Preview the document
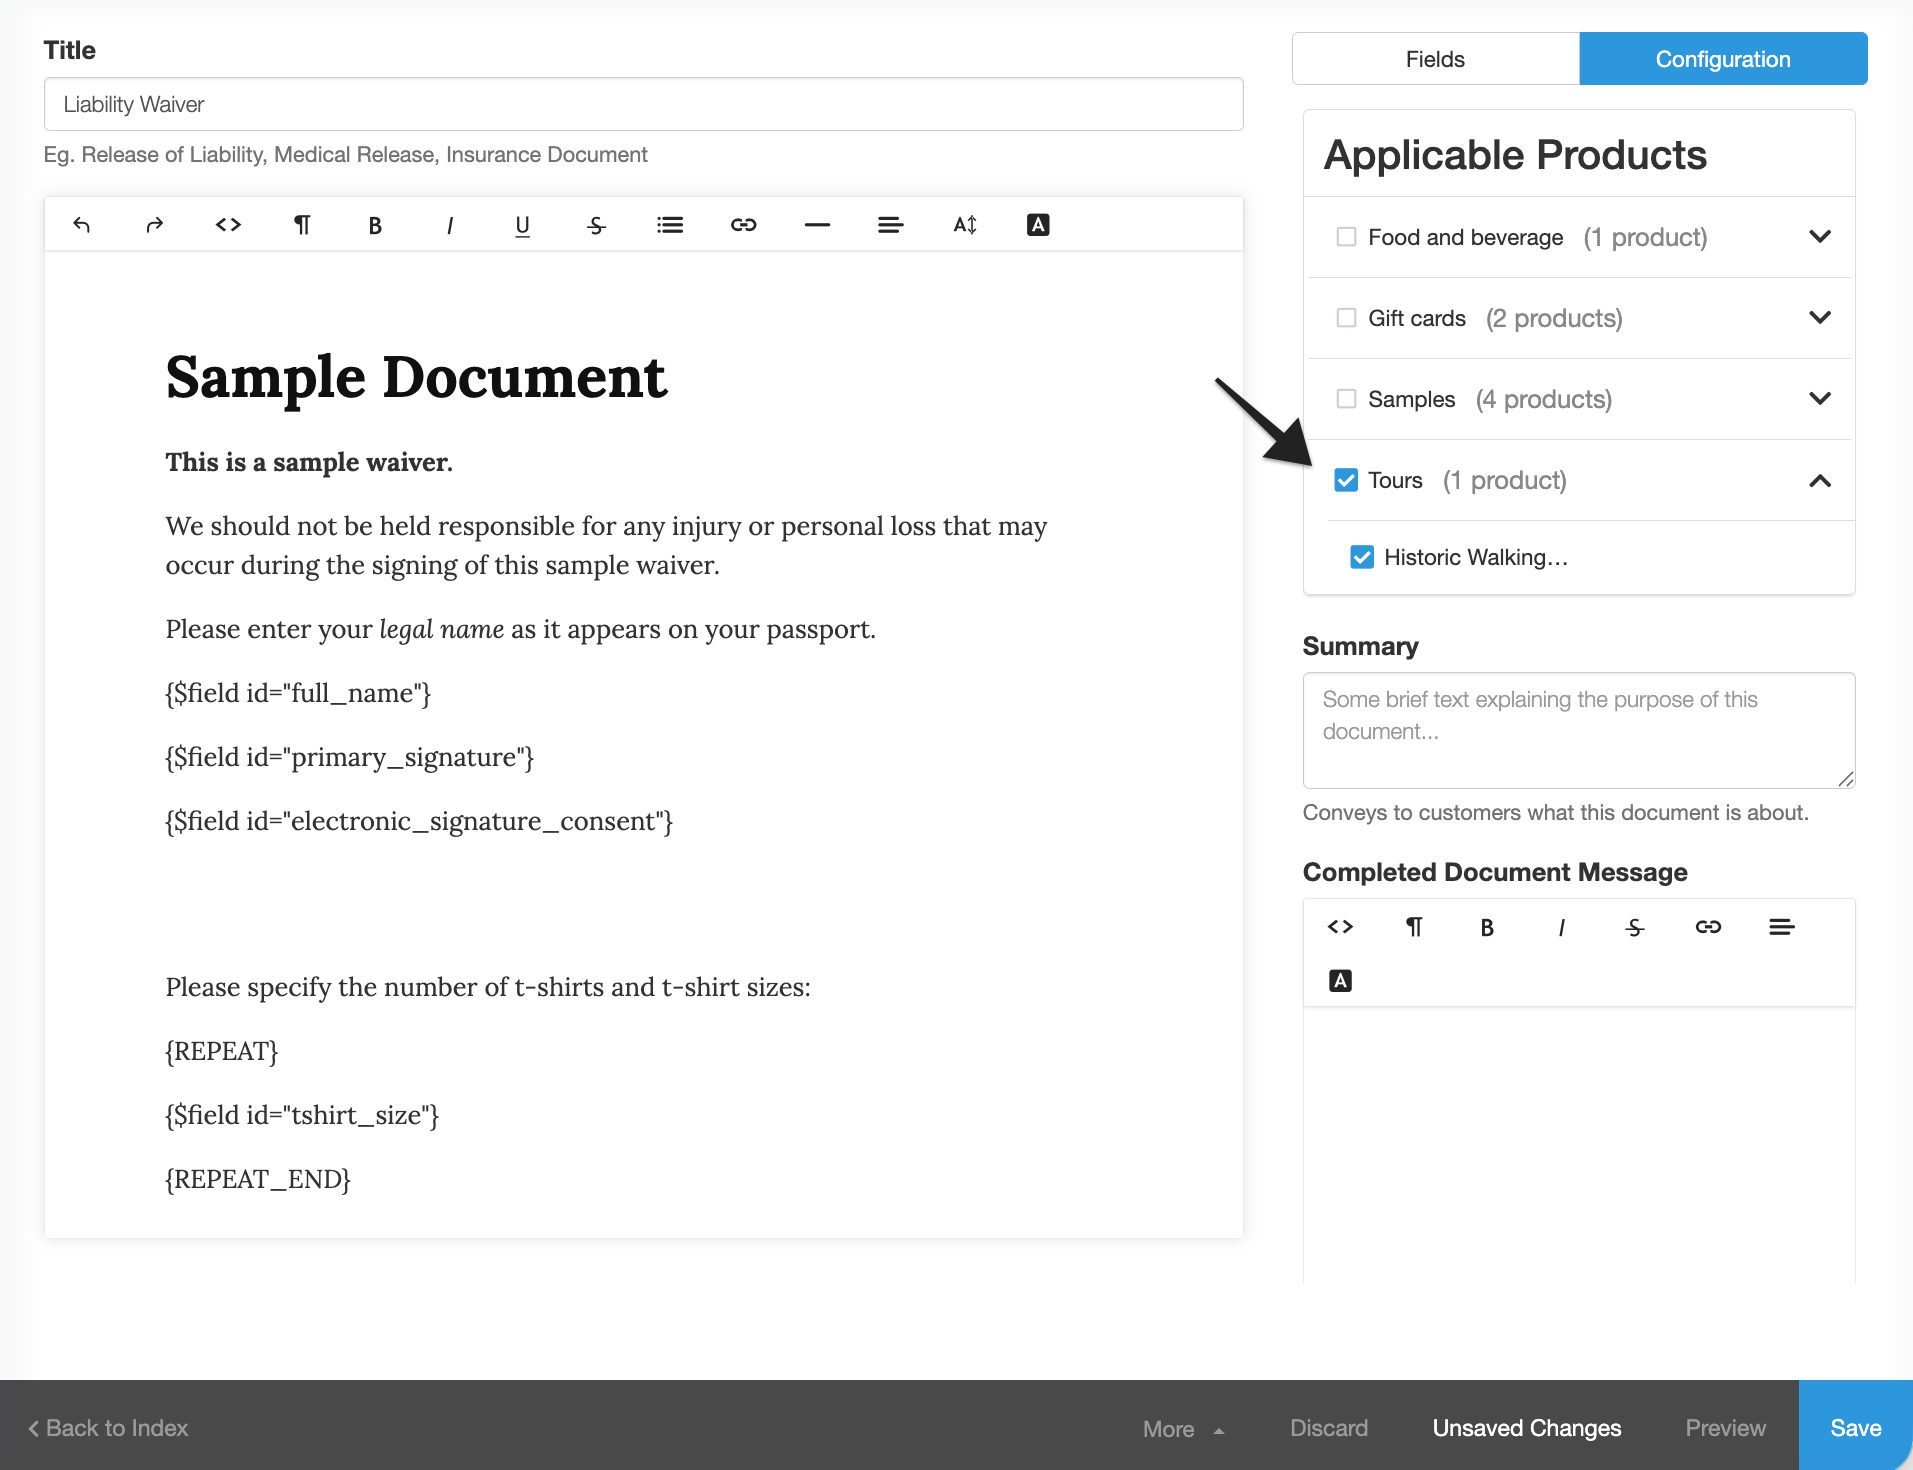This screenshot has width=1913, height=1470. [1725, 1428]
